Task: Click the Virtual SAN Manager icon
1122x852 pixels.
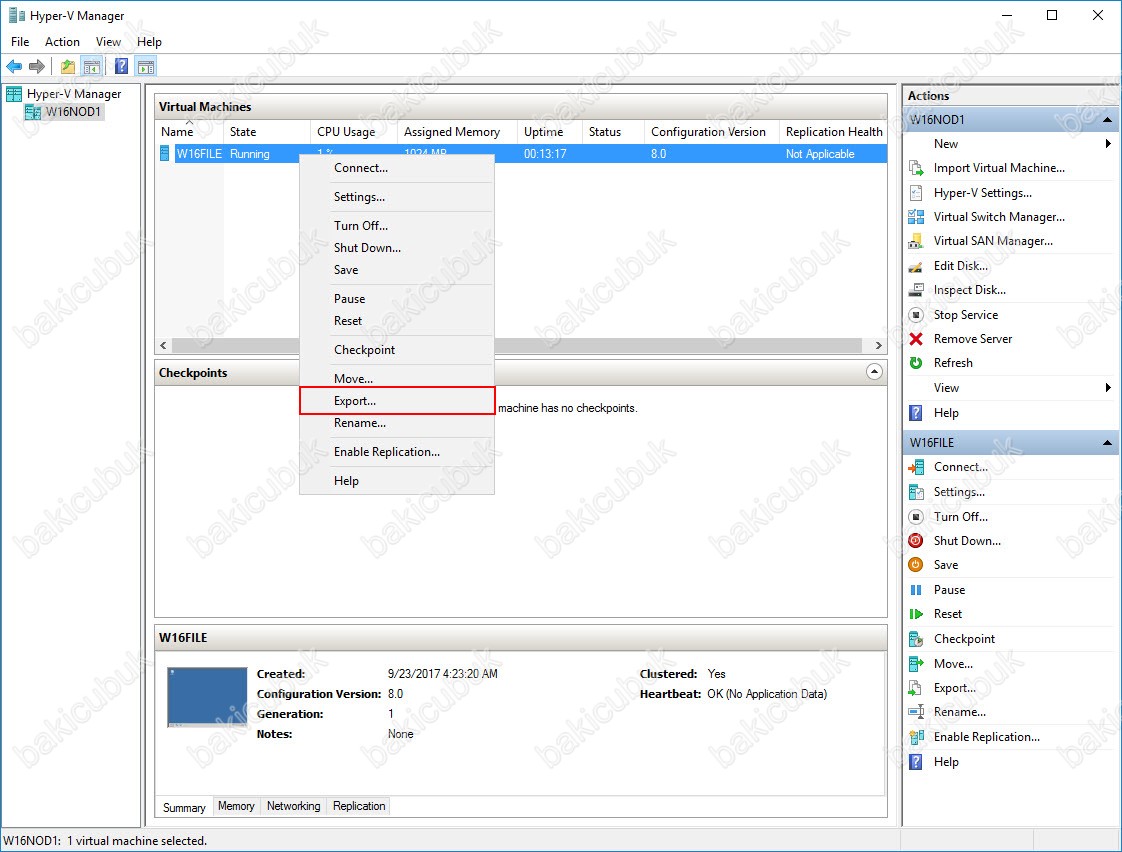Action: click(916, 241)
